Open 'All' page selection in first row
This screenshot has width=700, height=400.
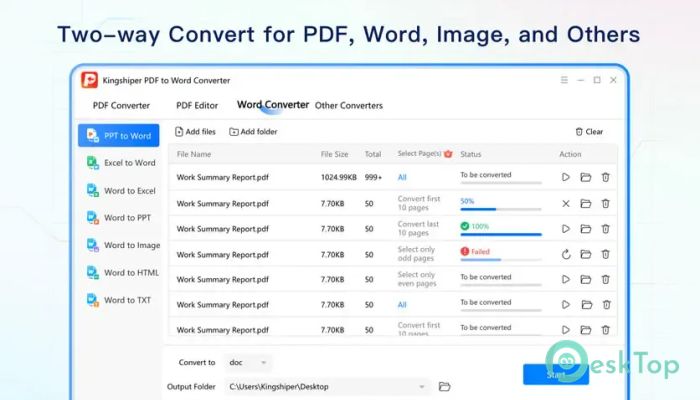coord(402,178)
